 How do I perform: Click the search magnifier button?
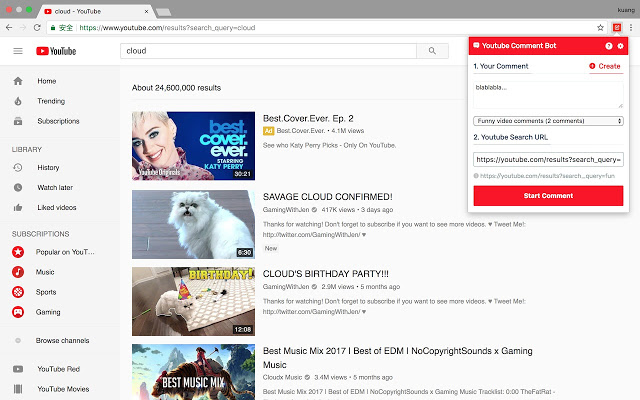[432, 51]
